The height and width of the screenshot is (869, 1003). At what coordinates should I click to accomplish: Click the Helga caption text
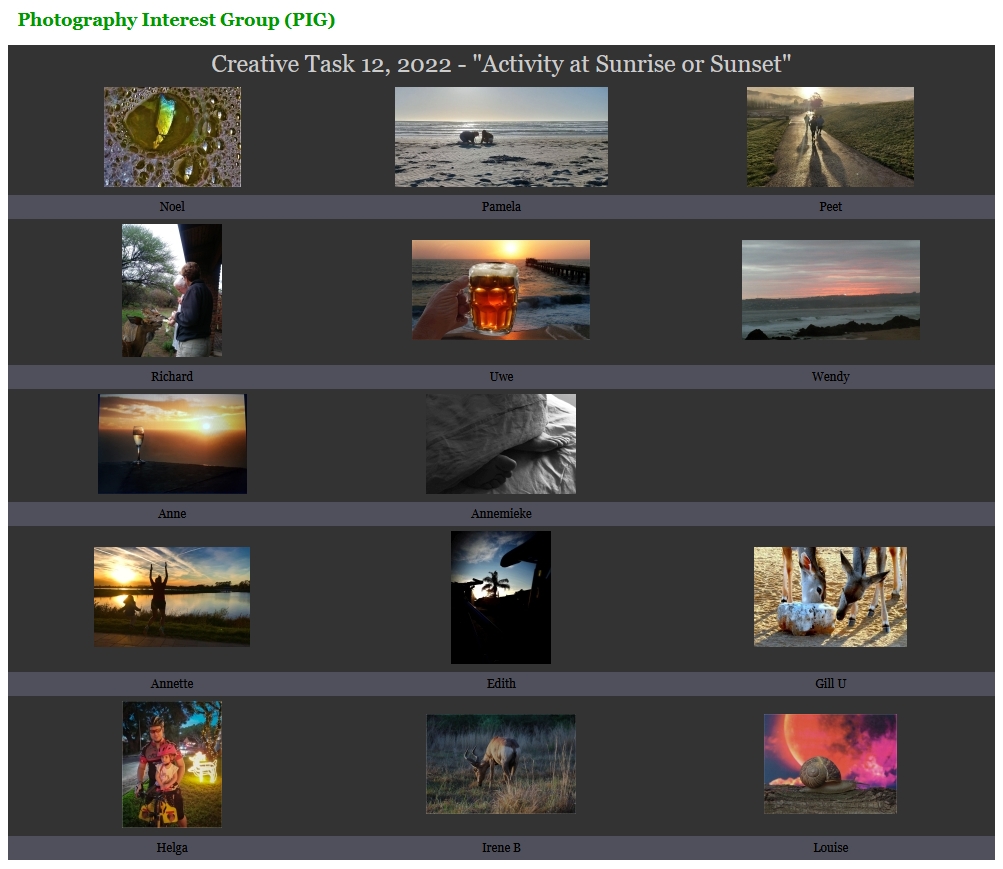point(172,847)
